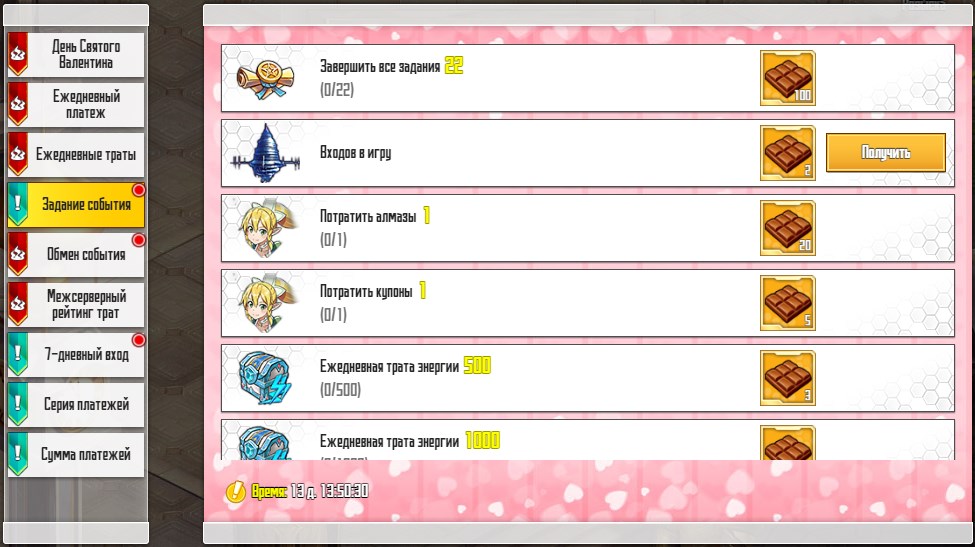Select the Сумма платежей tab

76,454
